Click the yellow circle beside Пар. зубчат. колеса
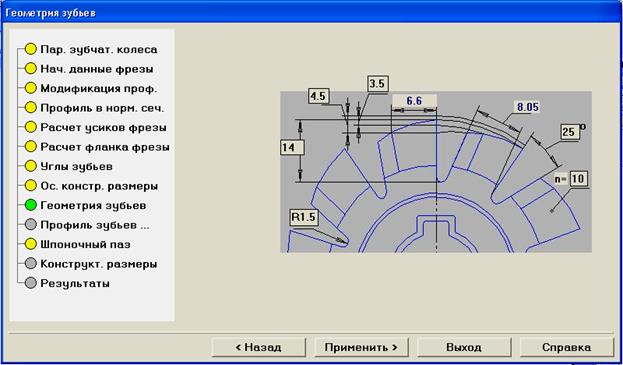 pos(31,49)
